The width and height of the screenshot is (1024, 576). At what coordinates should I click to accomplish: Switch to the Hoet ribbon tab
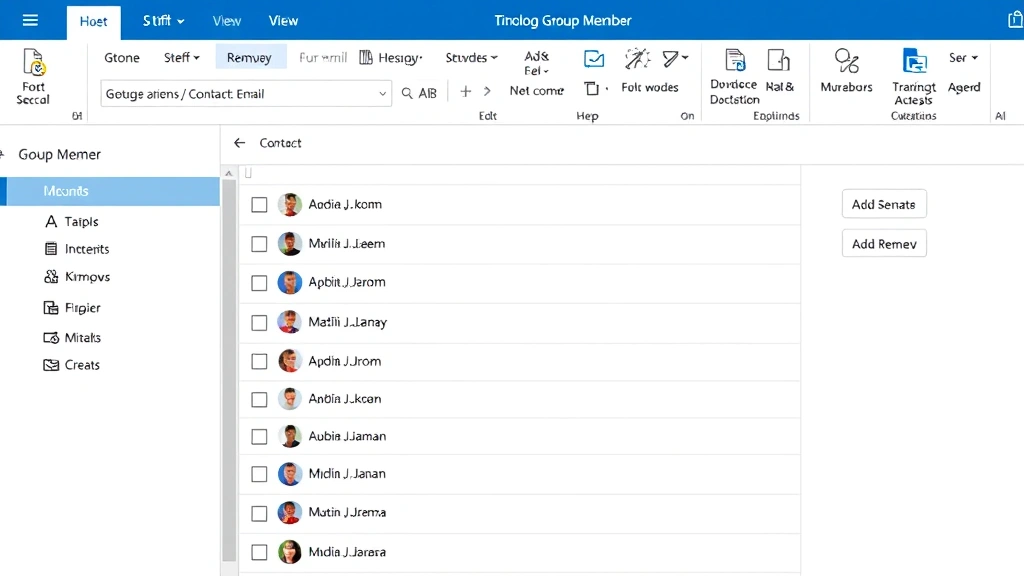pyautogui.click(x=93, y=20)
